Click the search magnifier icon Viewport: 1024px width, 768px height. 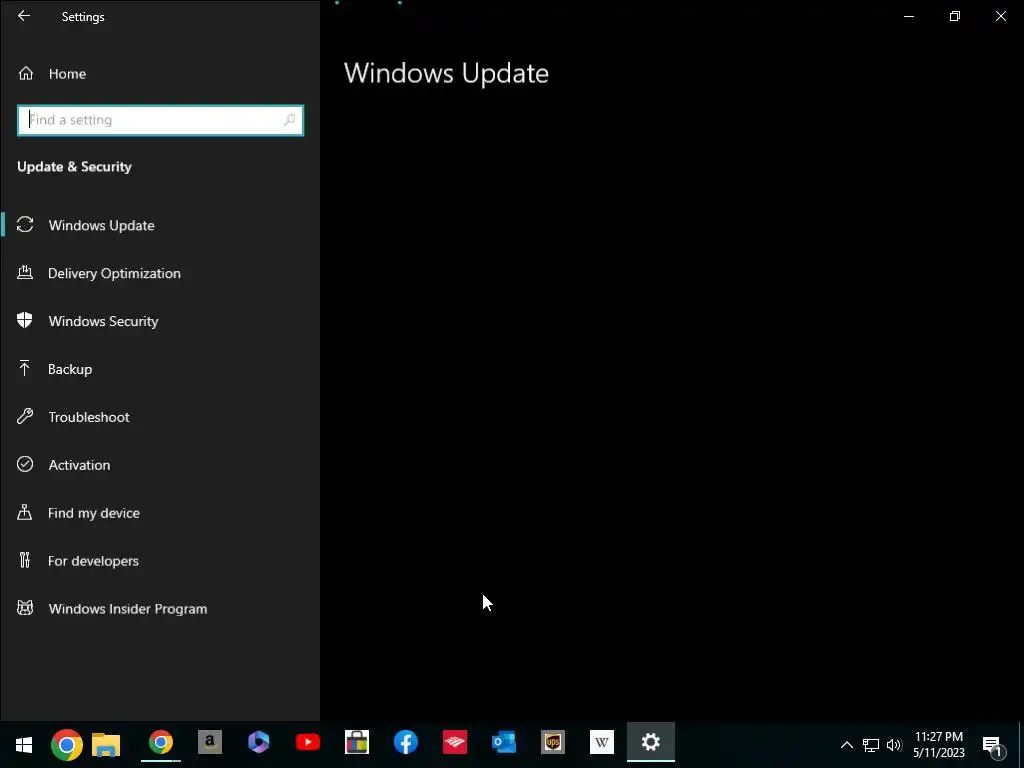pyautogui.click(x=289, y=120)
